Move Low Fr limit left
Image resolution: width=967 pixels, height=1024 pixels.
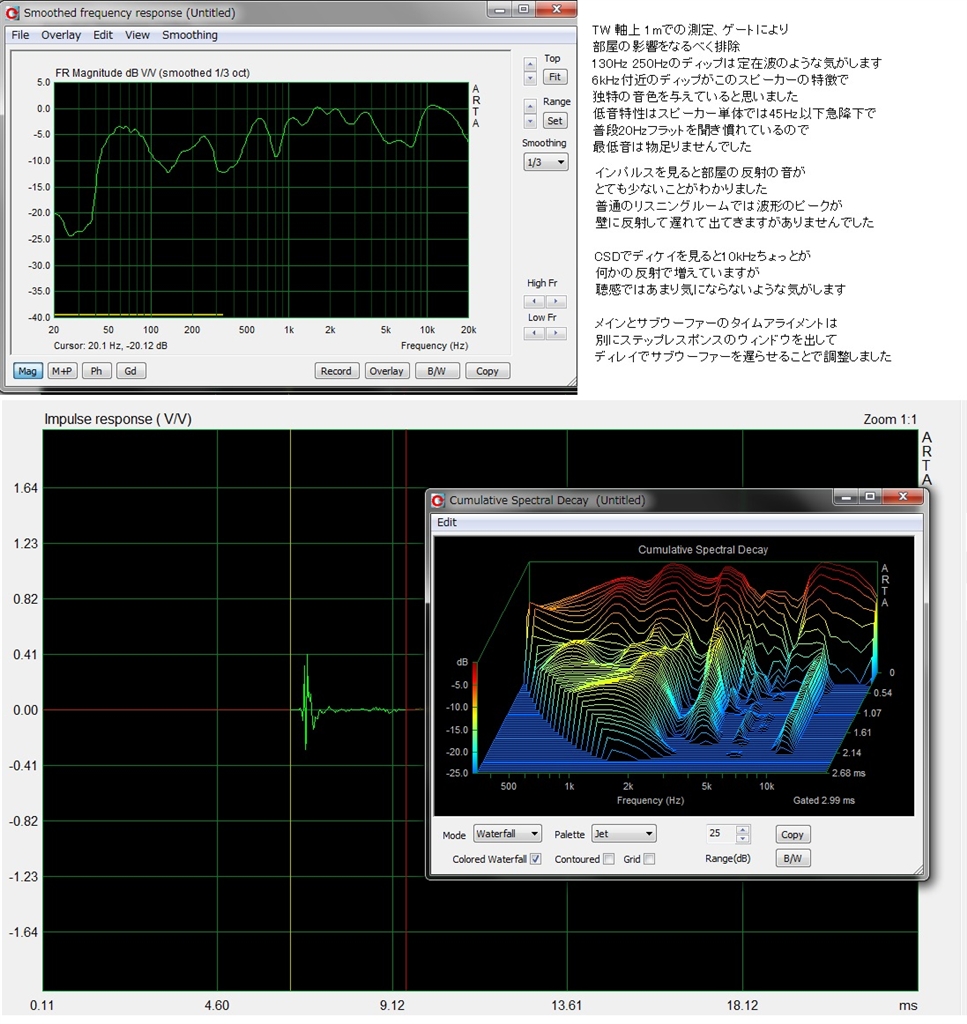535,335
